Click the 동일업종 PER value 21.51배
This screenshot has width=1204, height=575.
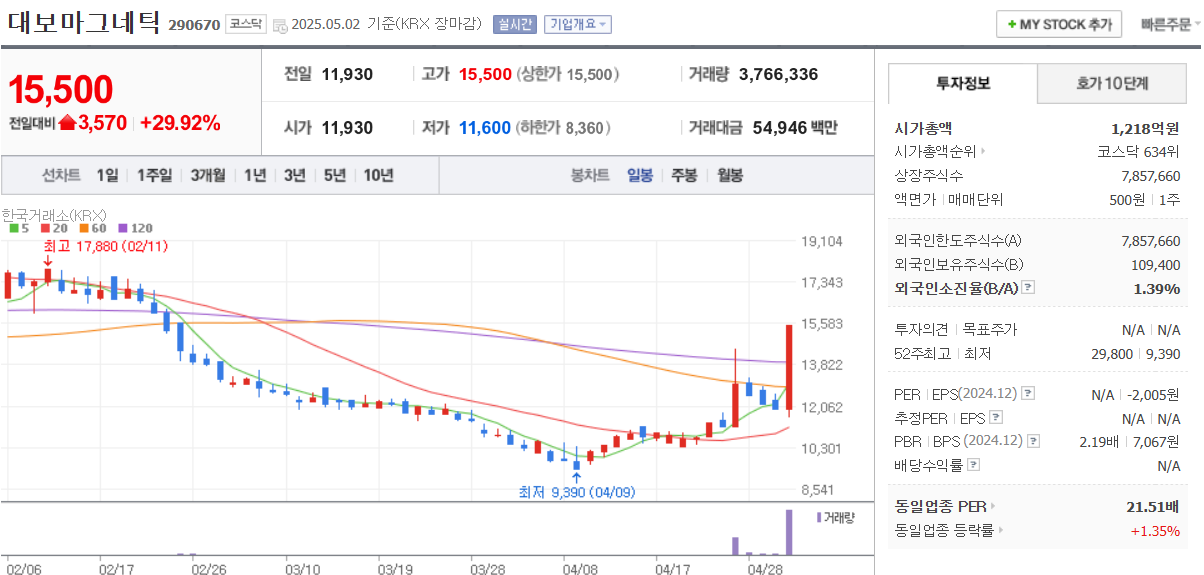pyautogui.click(x=1153, y=507)
